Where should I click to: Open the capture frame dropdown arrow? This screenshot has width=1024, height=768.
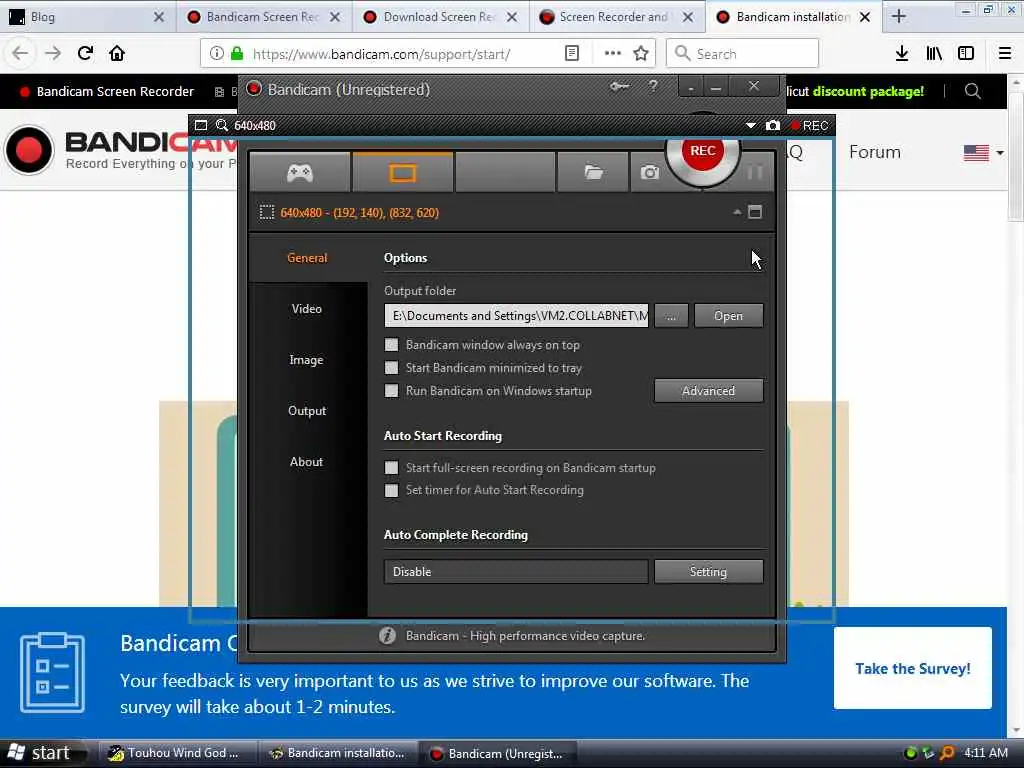(x=750, y=125)
